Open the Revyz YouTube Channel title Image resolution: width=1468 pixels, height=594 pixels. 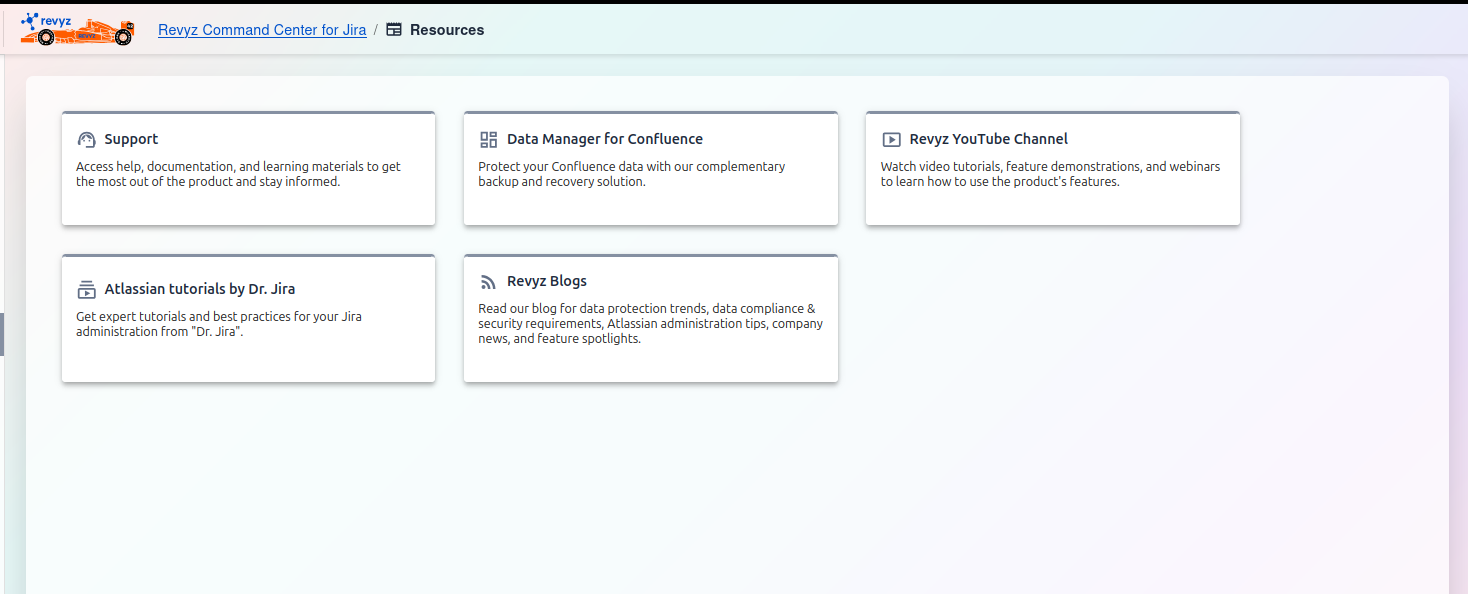(x=988, y=139)
